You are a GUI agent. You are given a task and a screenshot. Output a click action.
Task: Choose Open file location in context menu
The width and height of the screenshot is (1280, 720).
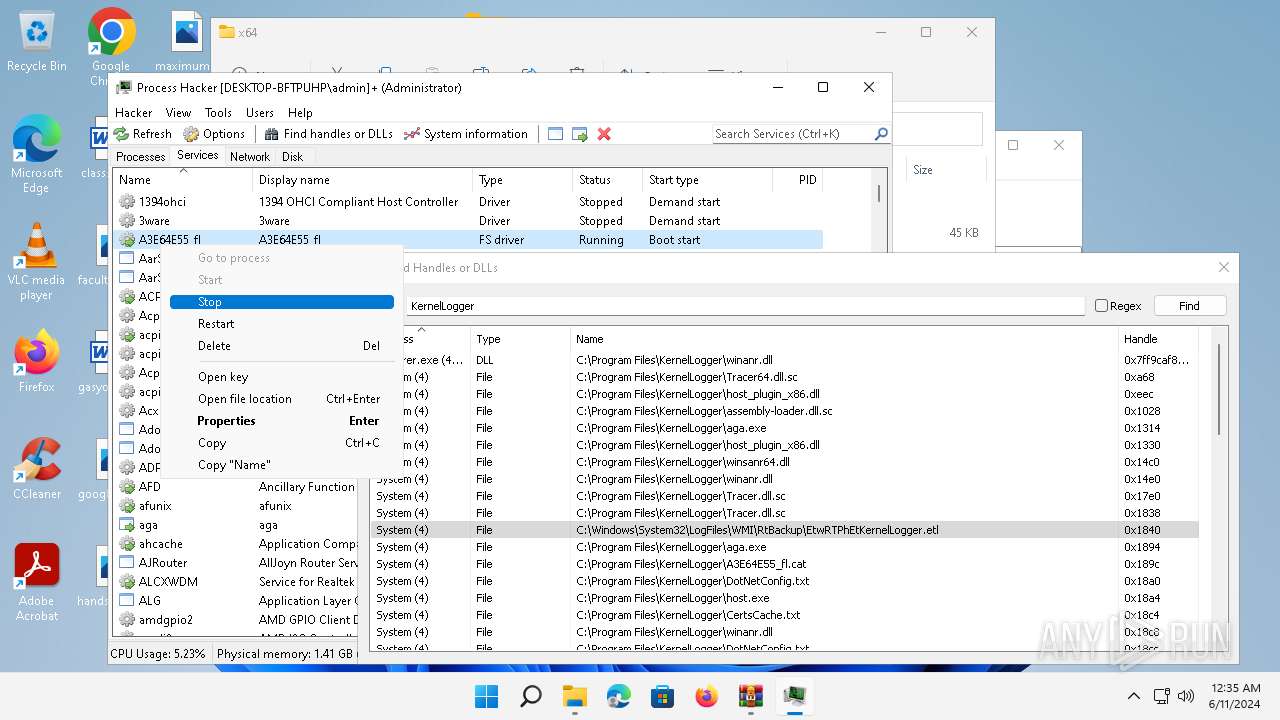pos(282,399)
